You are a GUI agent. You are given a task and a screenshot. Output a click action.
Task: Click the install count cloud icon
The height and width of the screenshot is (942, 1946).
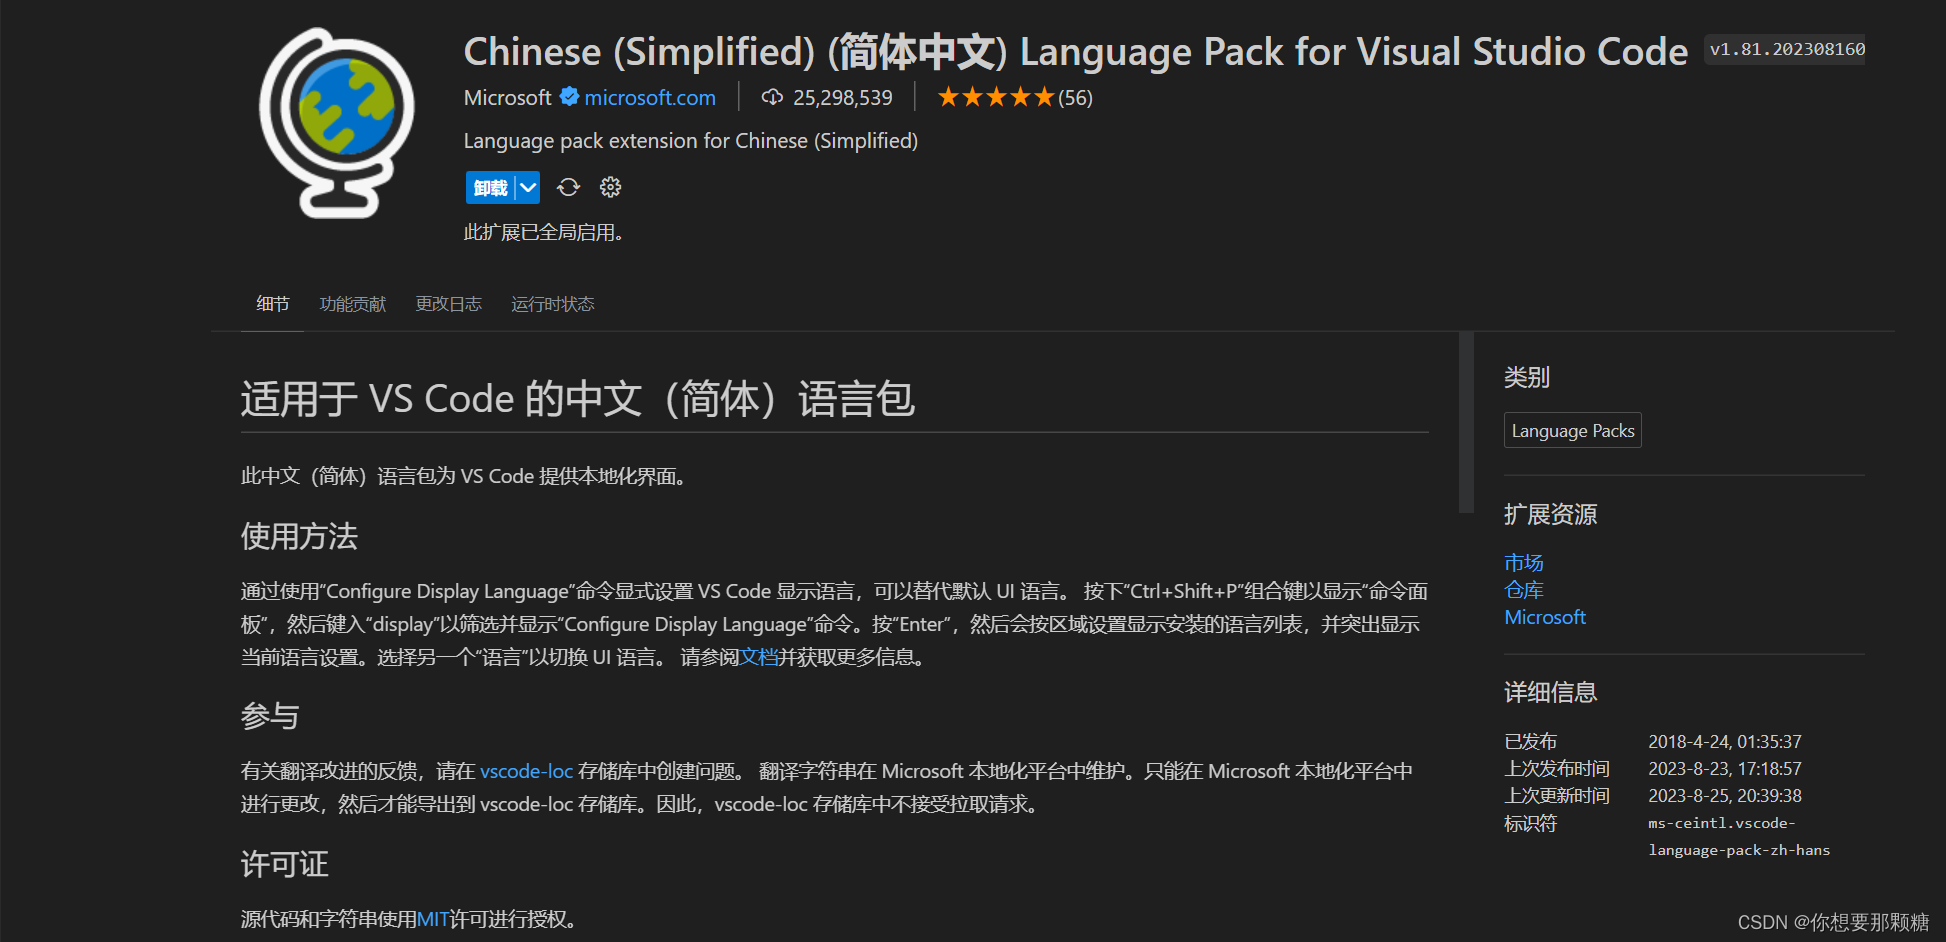[772, 97]
